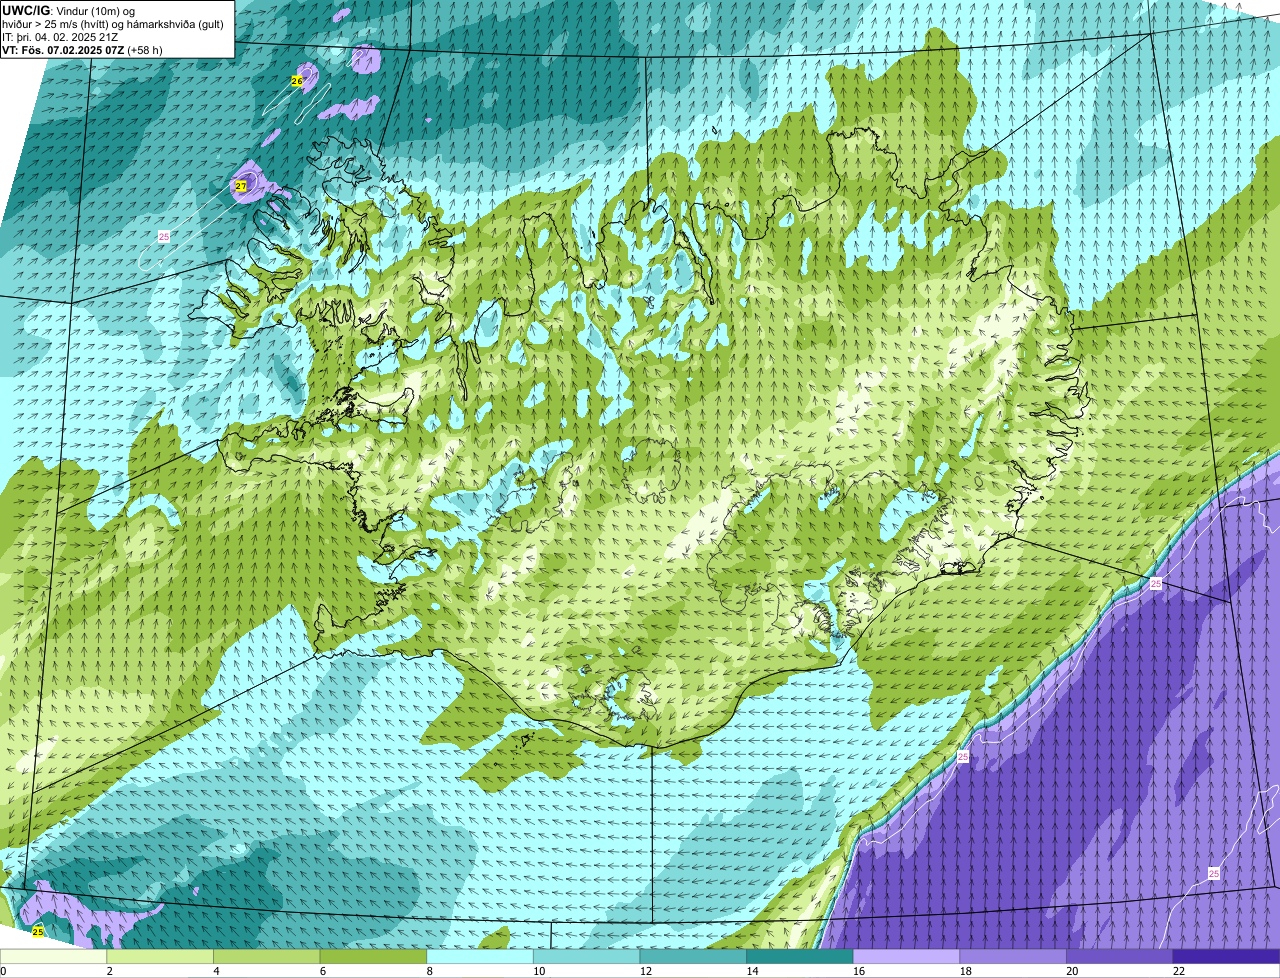This screenshot has width=1280, height=978.
Task: Click the legend scale value 8
Action: pos(429,971)
